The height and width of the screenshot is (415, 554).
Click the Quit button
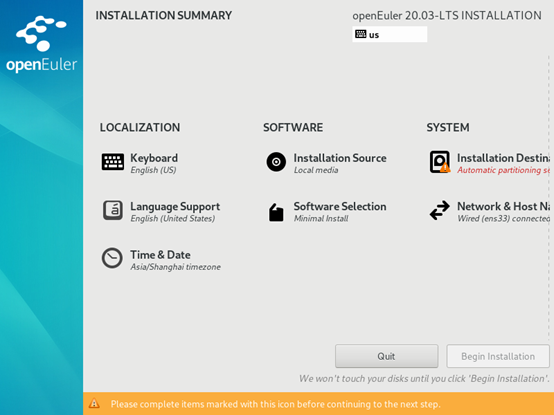[x=387, y=356]
